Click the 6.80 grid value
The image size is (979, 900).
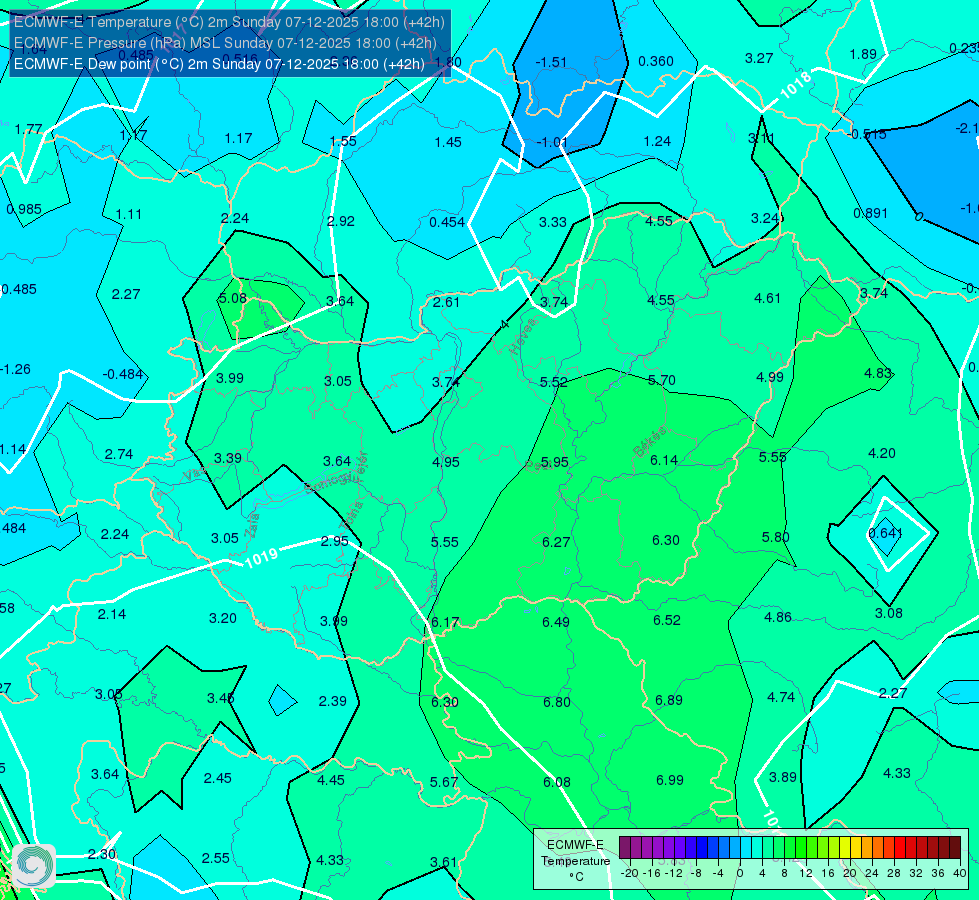pyautogui.click(x=556, y=702)
